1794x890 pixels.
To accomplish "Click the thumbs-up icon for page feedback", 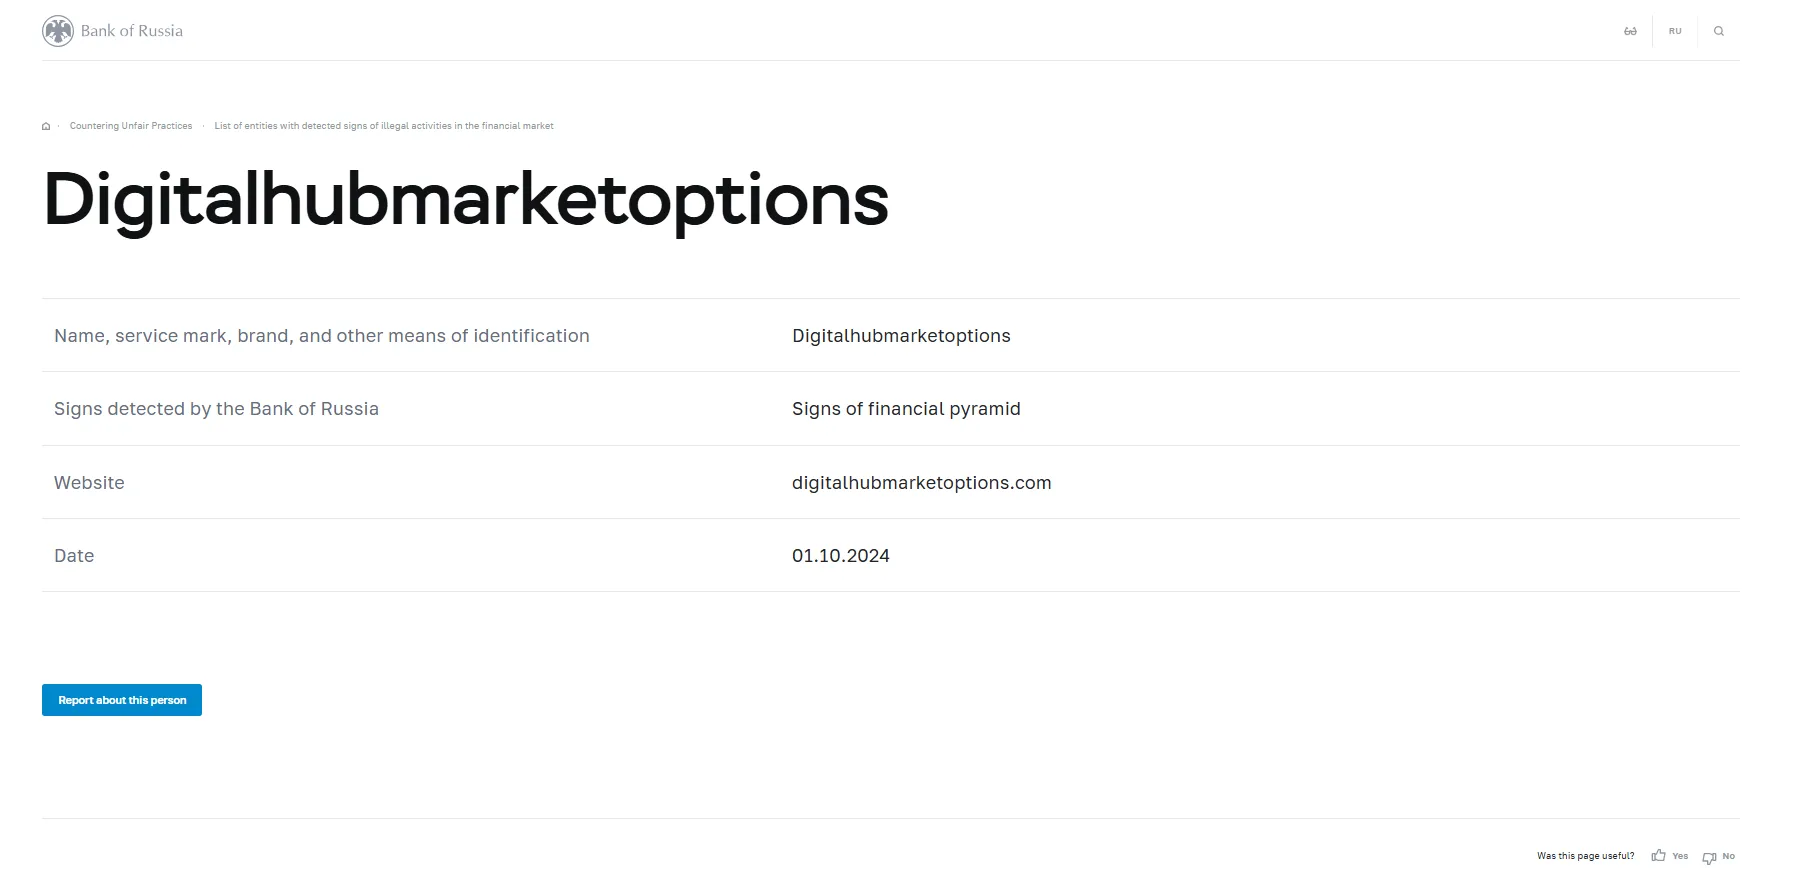I will (1659, 856).
